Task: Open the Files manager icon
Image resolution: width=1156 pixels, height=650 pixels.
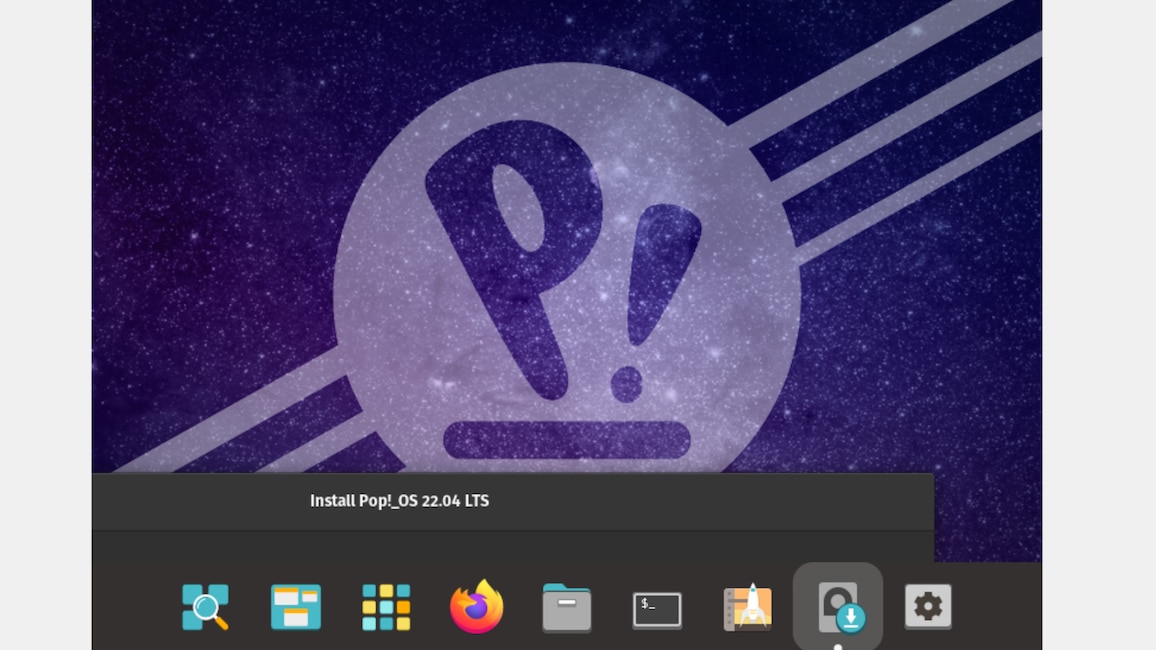Action: (x=566, y=606)
